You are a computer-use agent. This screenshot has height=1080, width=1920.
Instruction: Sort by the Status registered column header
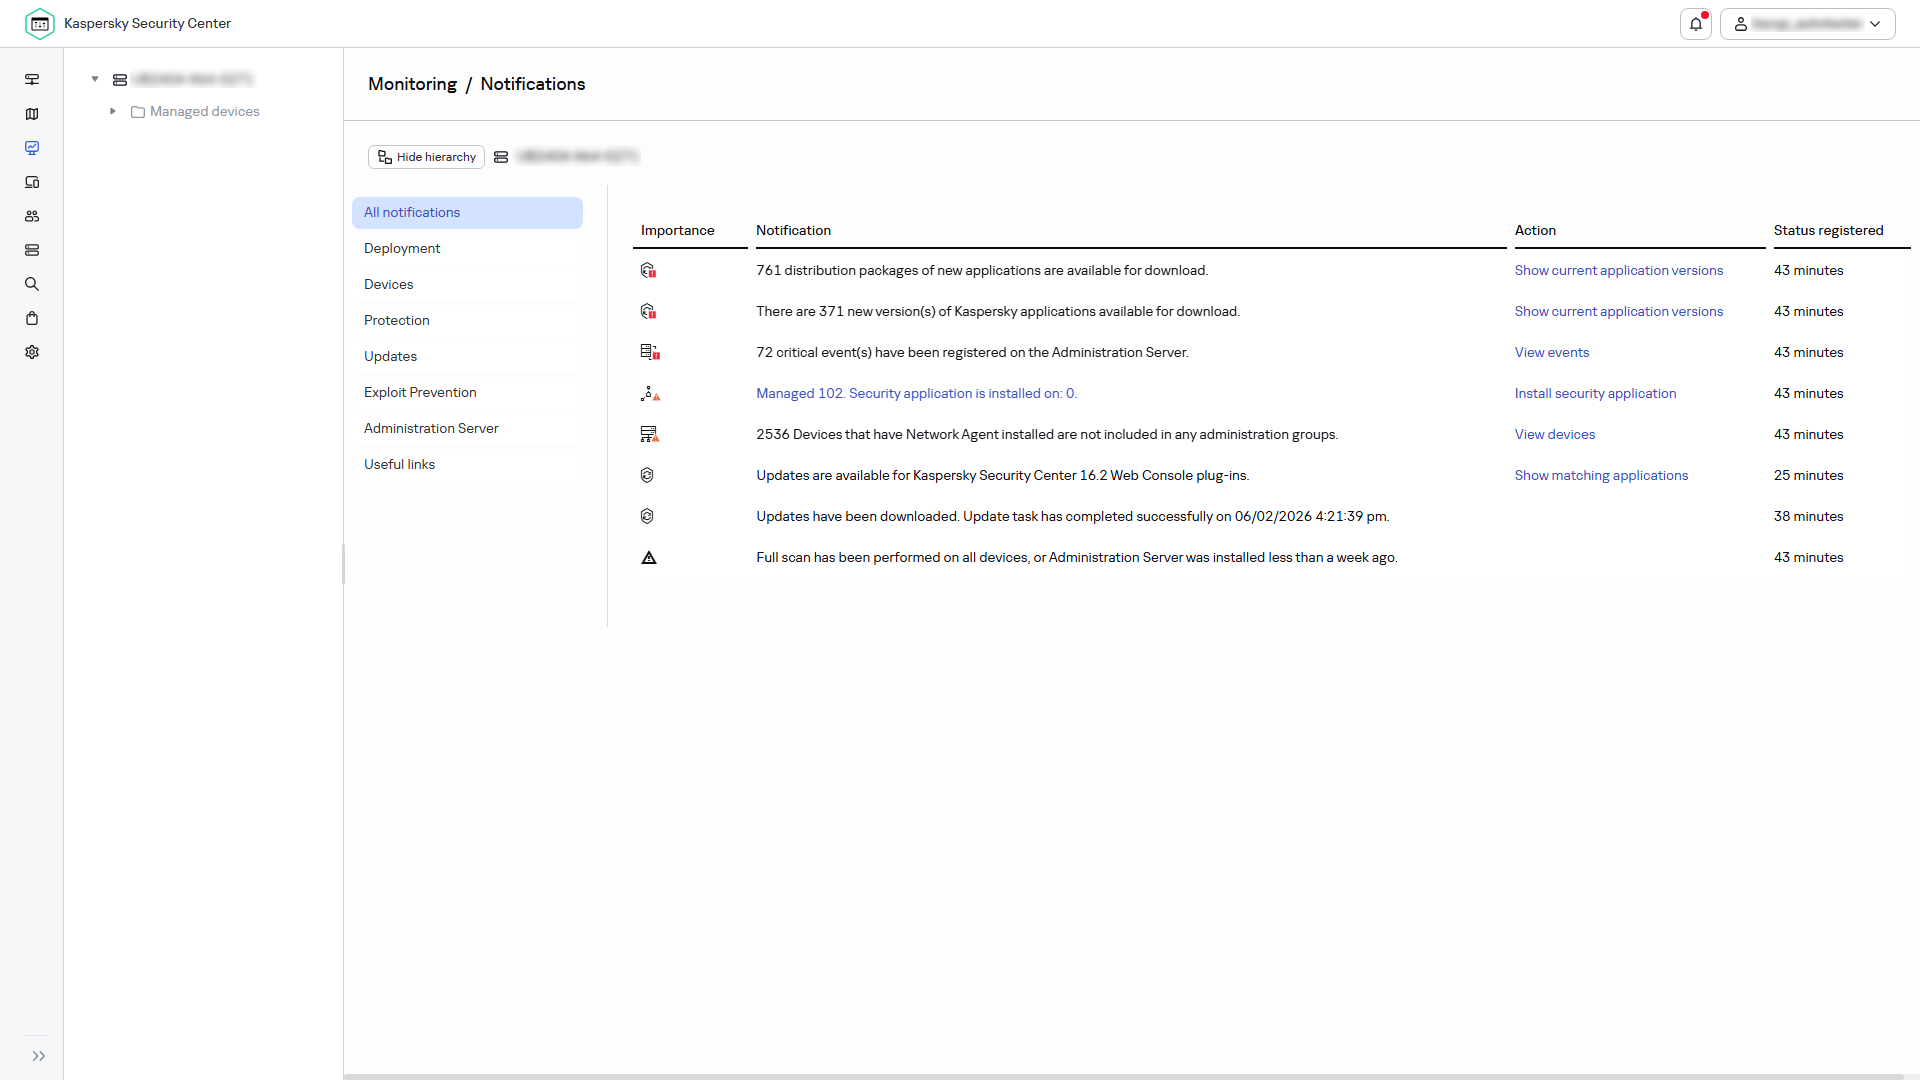(1828, 230)
